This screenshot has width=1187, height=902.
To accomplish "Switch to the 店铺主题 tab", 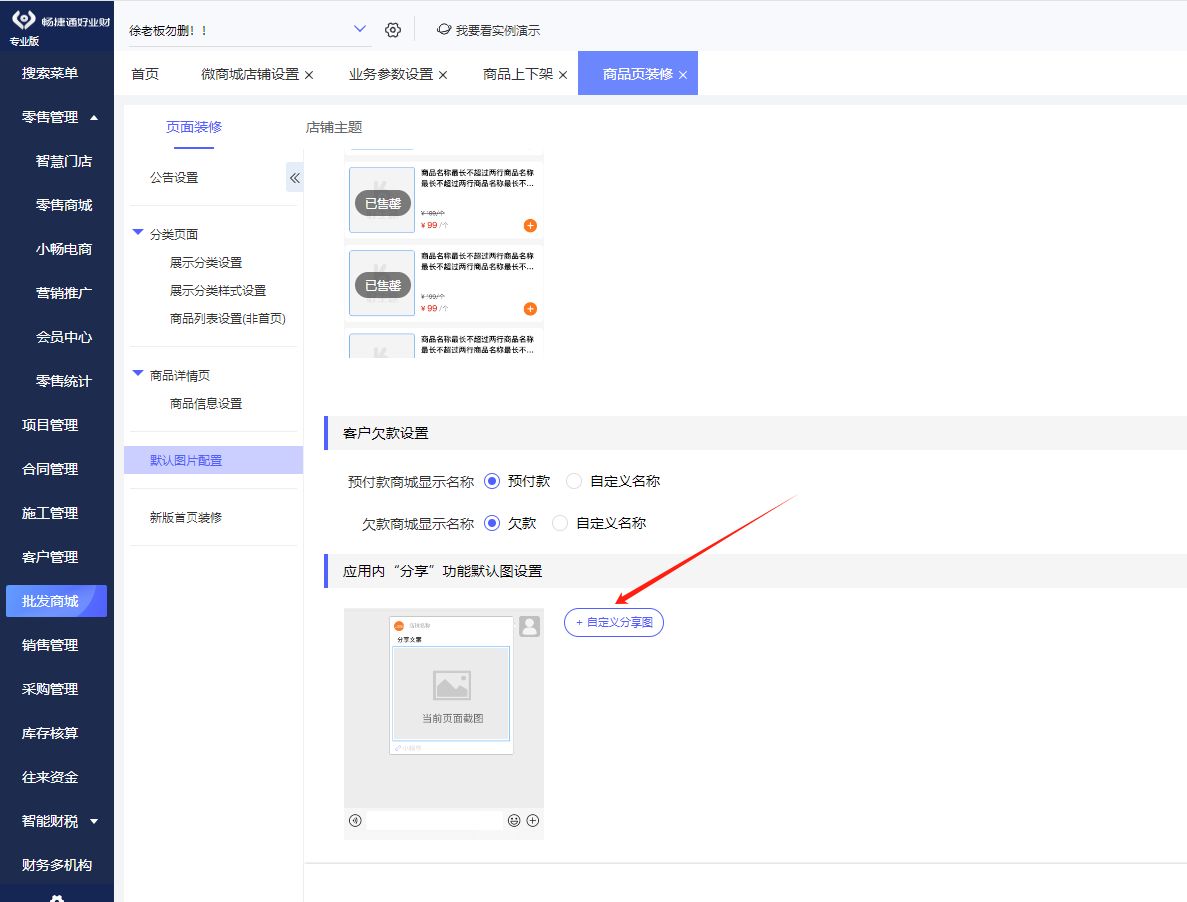I will [334, 127].
